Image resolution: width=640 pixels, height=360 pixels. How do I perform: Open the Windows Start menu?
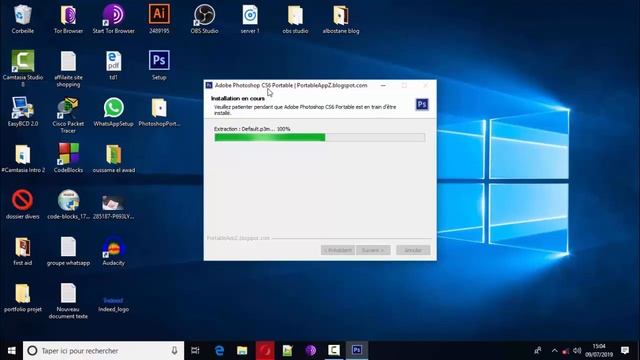[11, 351]
